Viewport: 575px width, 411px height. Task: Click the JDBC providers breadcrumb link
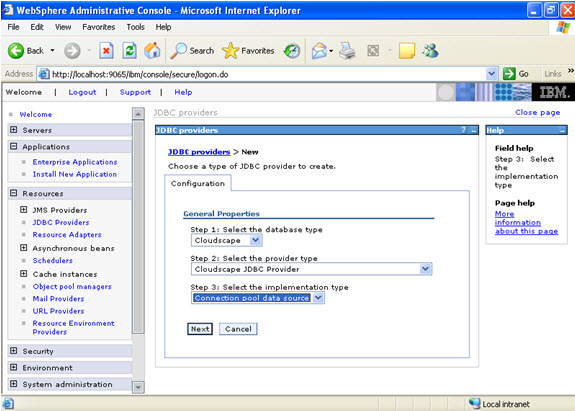(199, 152)
